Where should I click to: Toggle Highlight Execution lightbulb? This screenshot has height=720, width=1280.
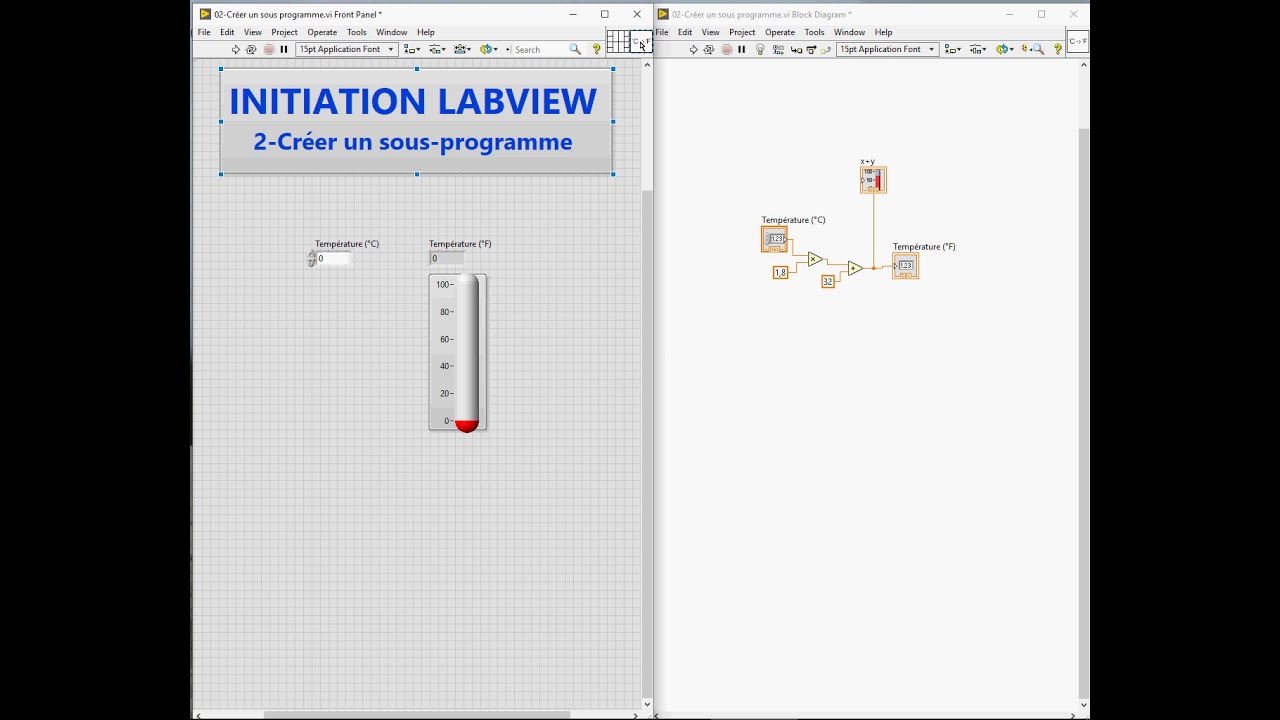click(x=760, y=49)
